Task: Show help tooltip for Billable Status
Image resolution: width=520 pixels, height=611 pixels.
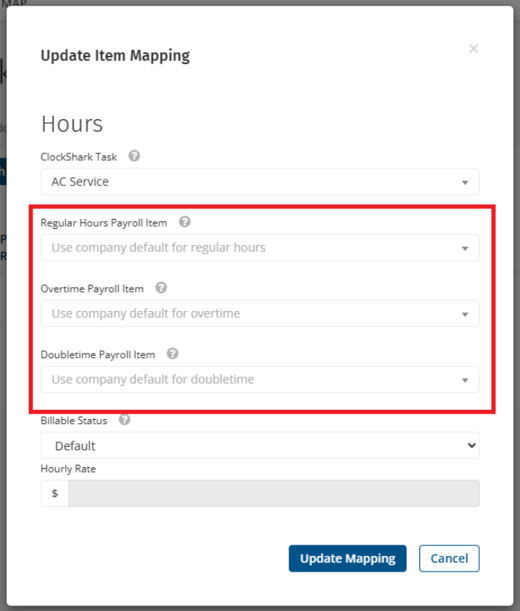Action: click(124, 420)
